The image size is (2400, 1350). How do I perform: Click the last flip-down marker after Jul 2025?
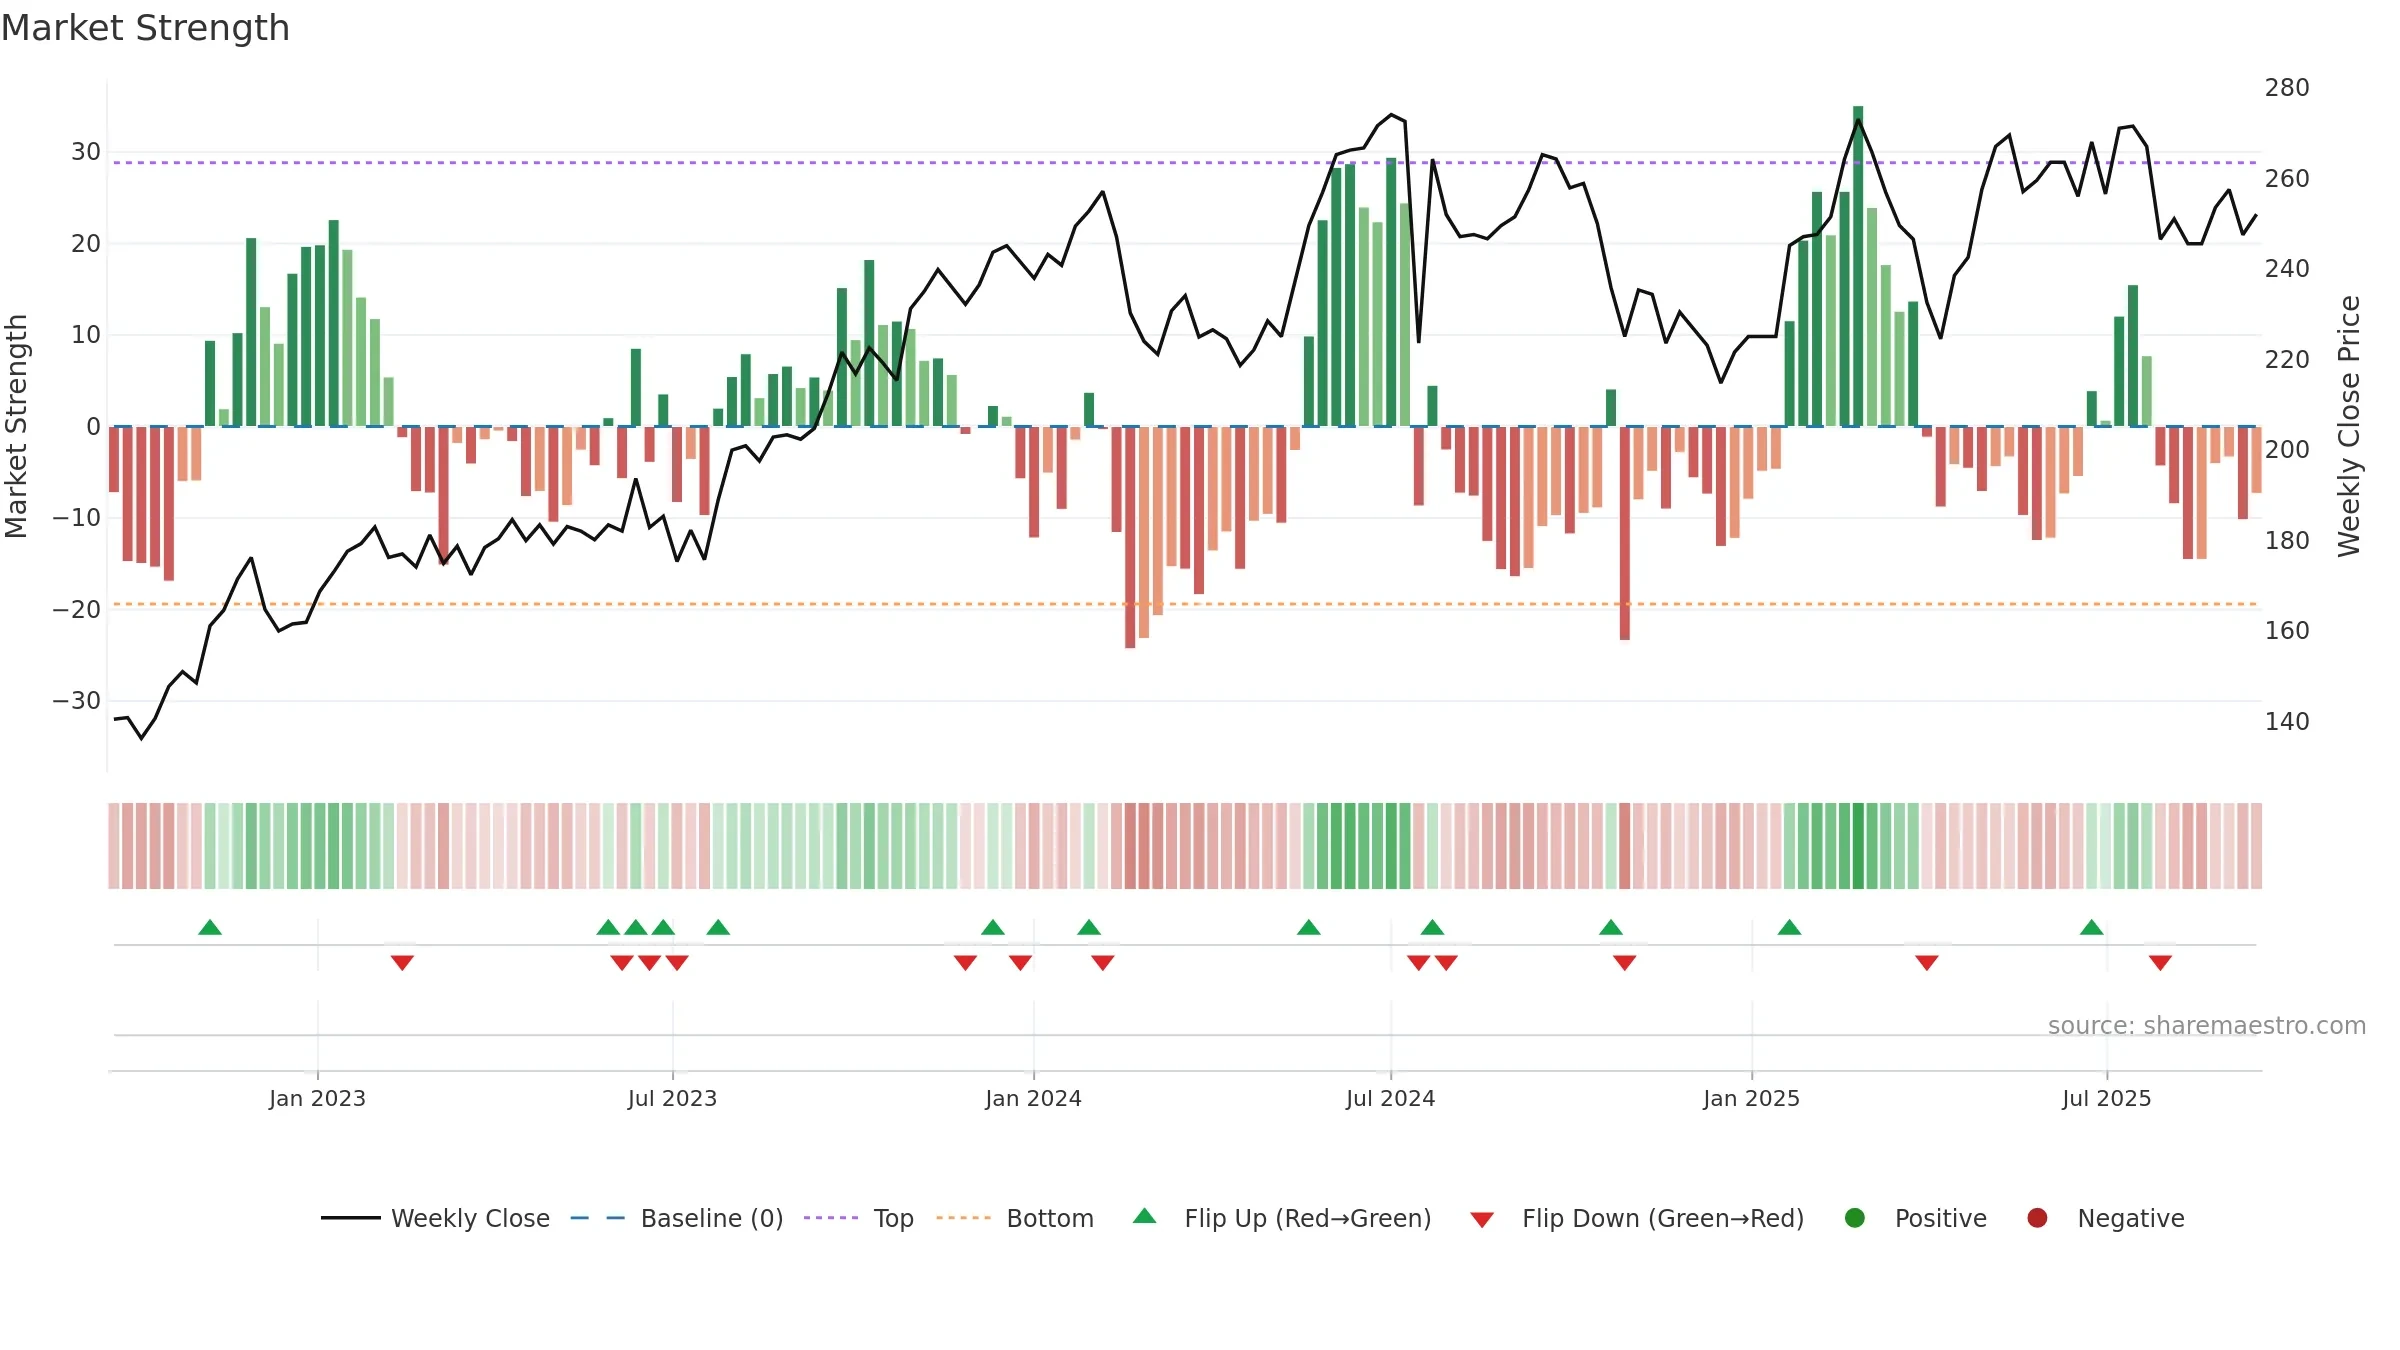2160,963
